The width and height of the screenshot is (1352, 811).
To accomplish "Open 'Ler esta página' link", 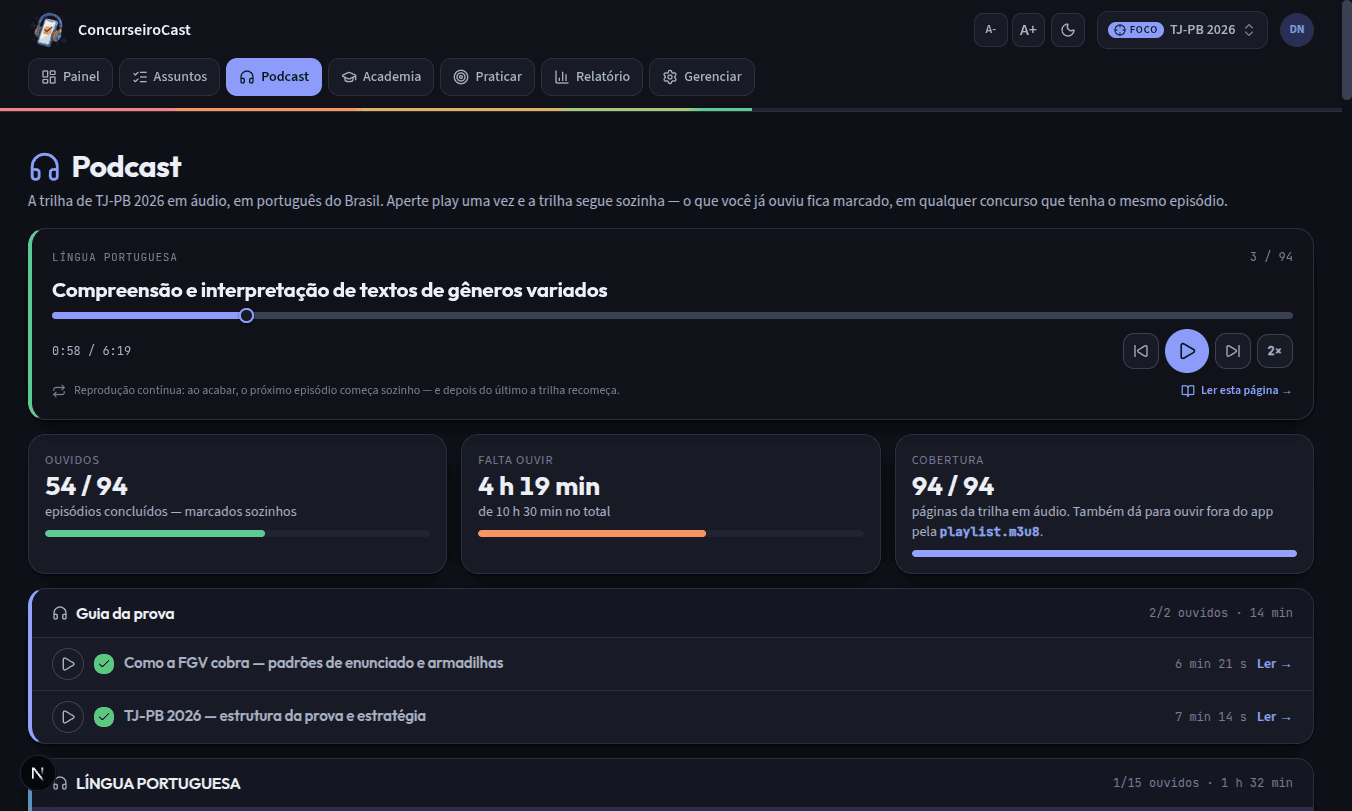I will click(1236, 391).
